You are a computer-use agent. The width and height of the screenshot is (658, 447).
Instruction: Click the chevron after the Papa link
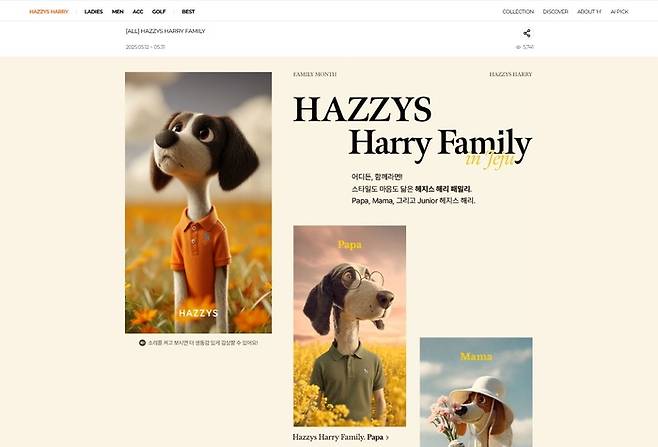pyautogui.click(x=387, y=437)
